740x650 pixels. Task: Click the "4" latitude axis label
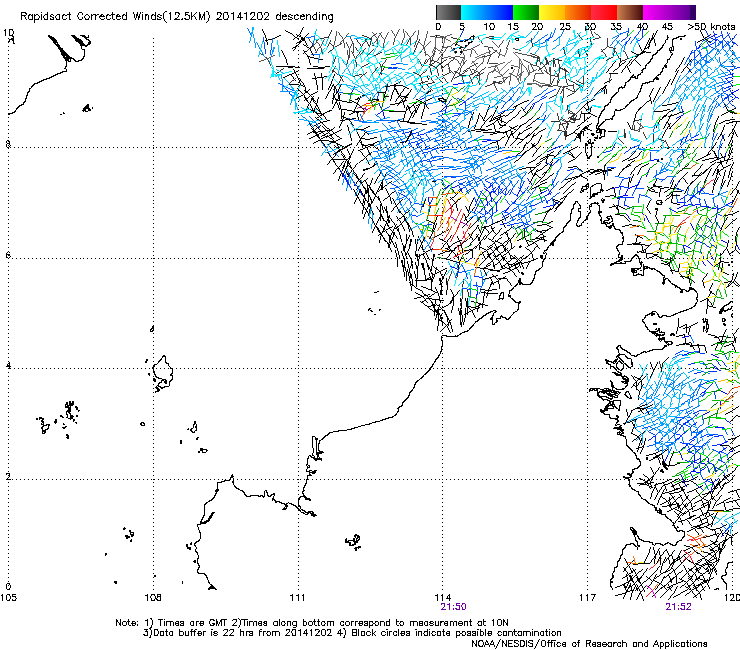pos(8,366)
